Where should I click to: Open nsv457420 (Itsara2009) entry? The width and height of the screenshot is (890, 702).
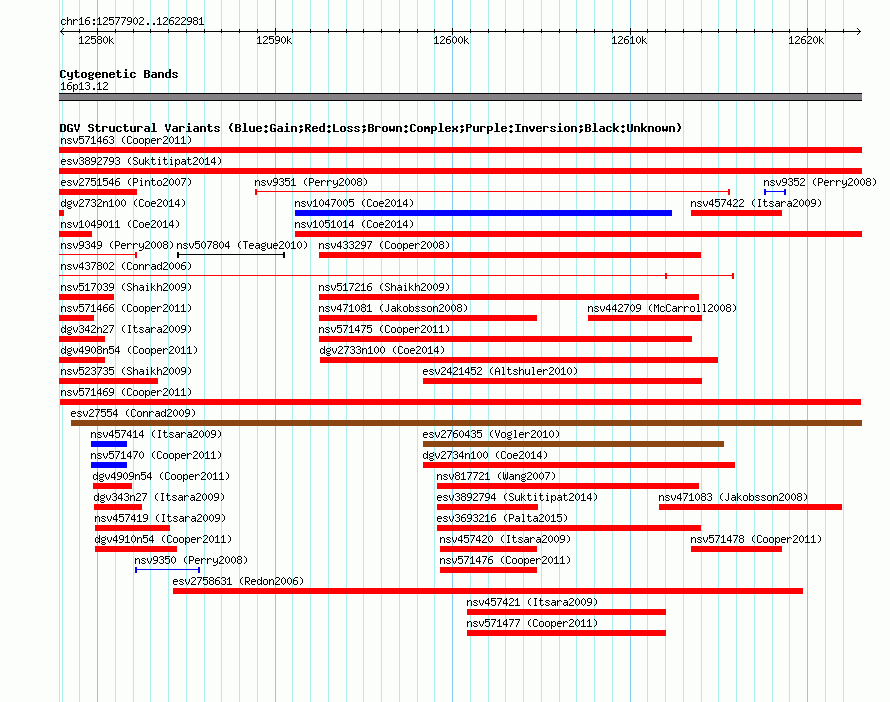tap(505, 539)
